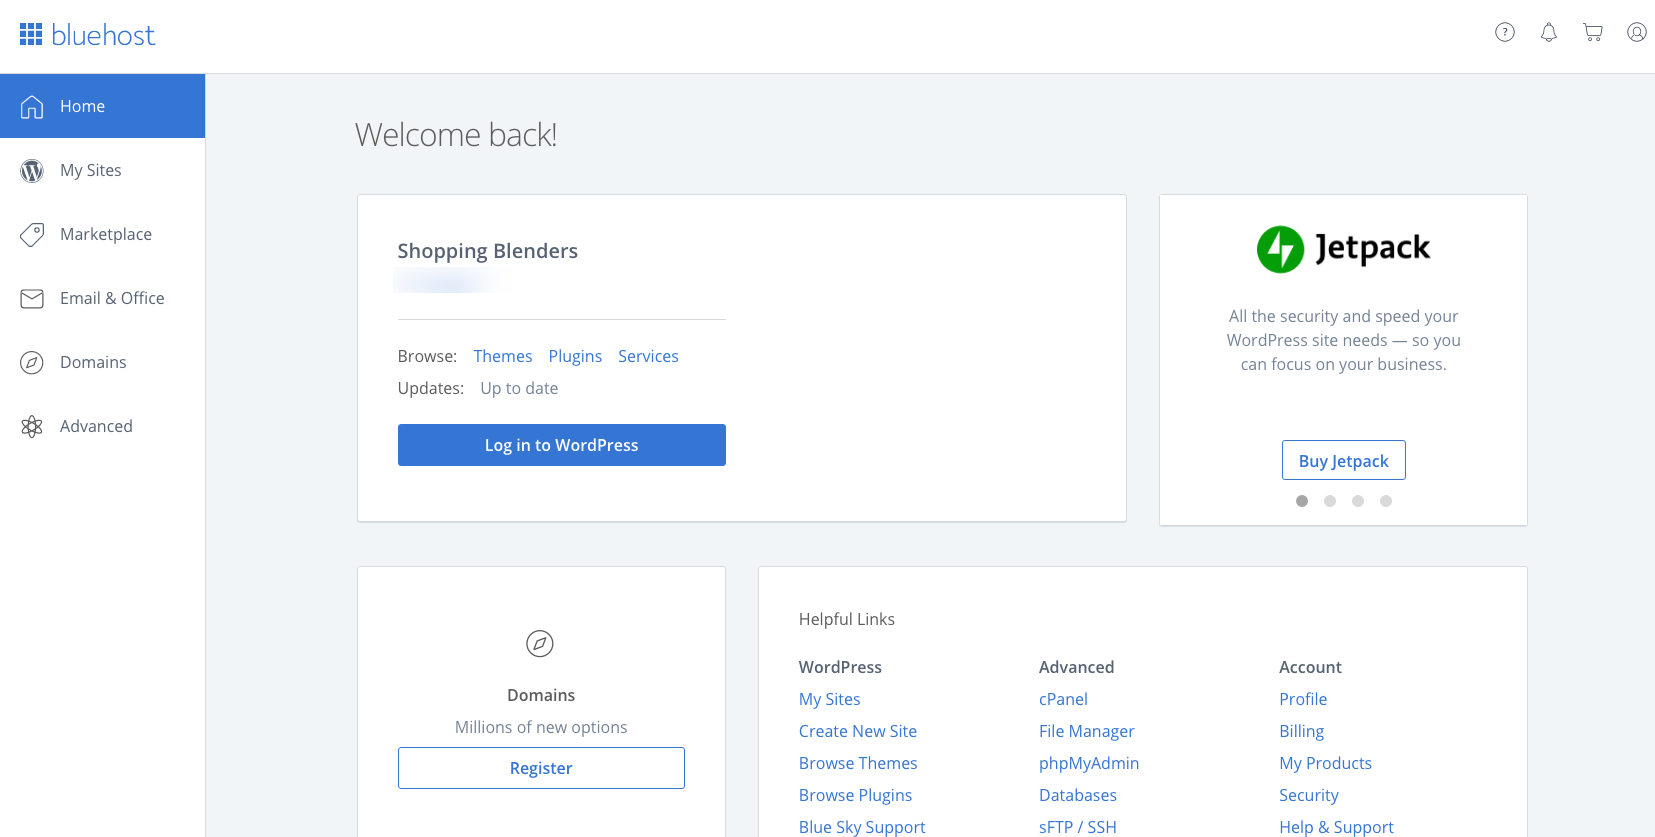Open Domains in the sidebar menu
Viewport: 1655px width, 837px height.
102,362
